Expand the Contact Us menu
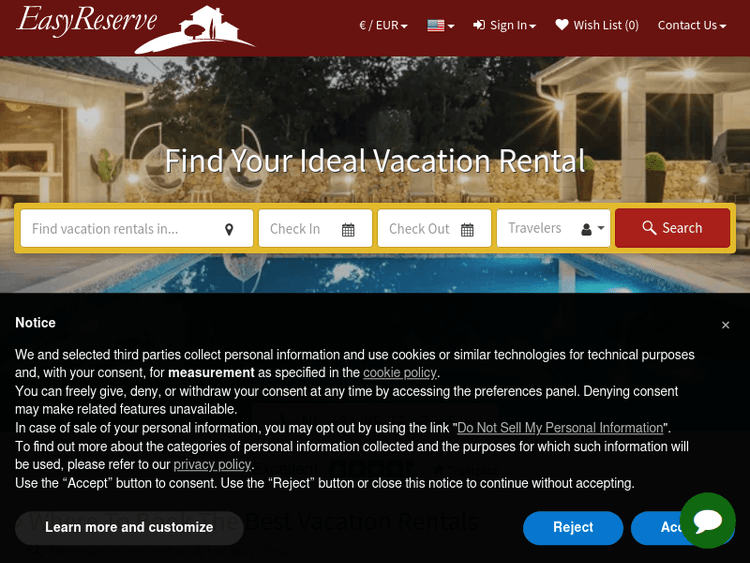 coord(692,25)
